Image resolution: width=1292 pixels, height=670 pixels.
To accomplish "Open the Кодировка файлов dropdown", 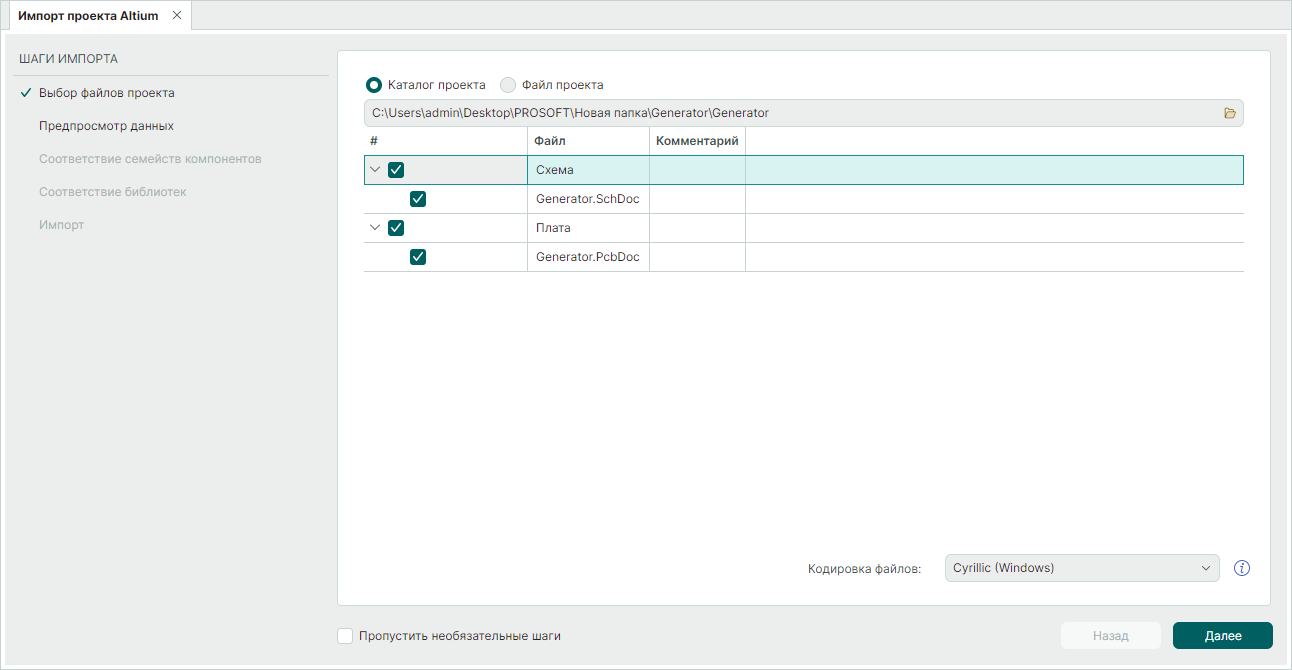I will click(x=1081, y=568).
